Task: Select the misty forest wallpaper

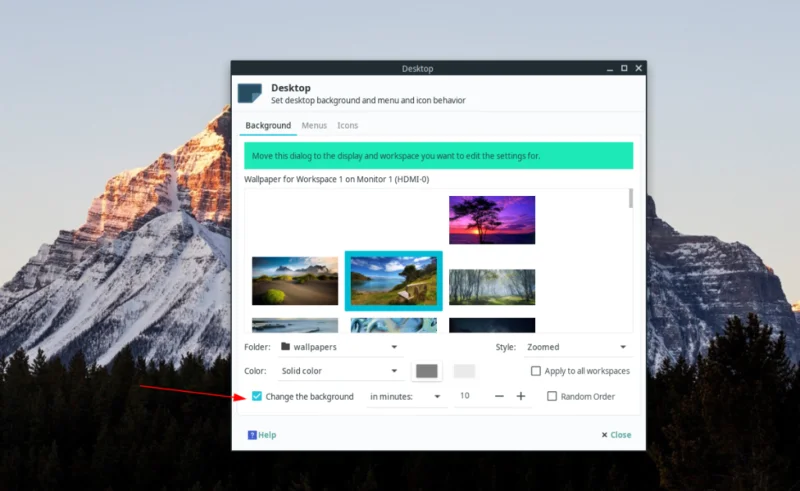Action: [492, 287]
